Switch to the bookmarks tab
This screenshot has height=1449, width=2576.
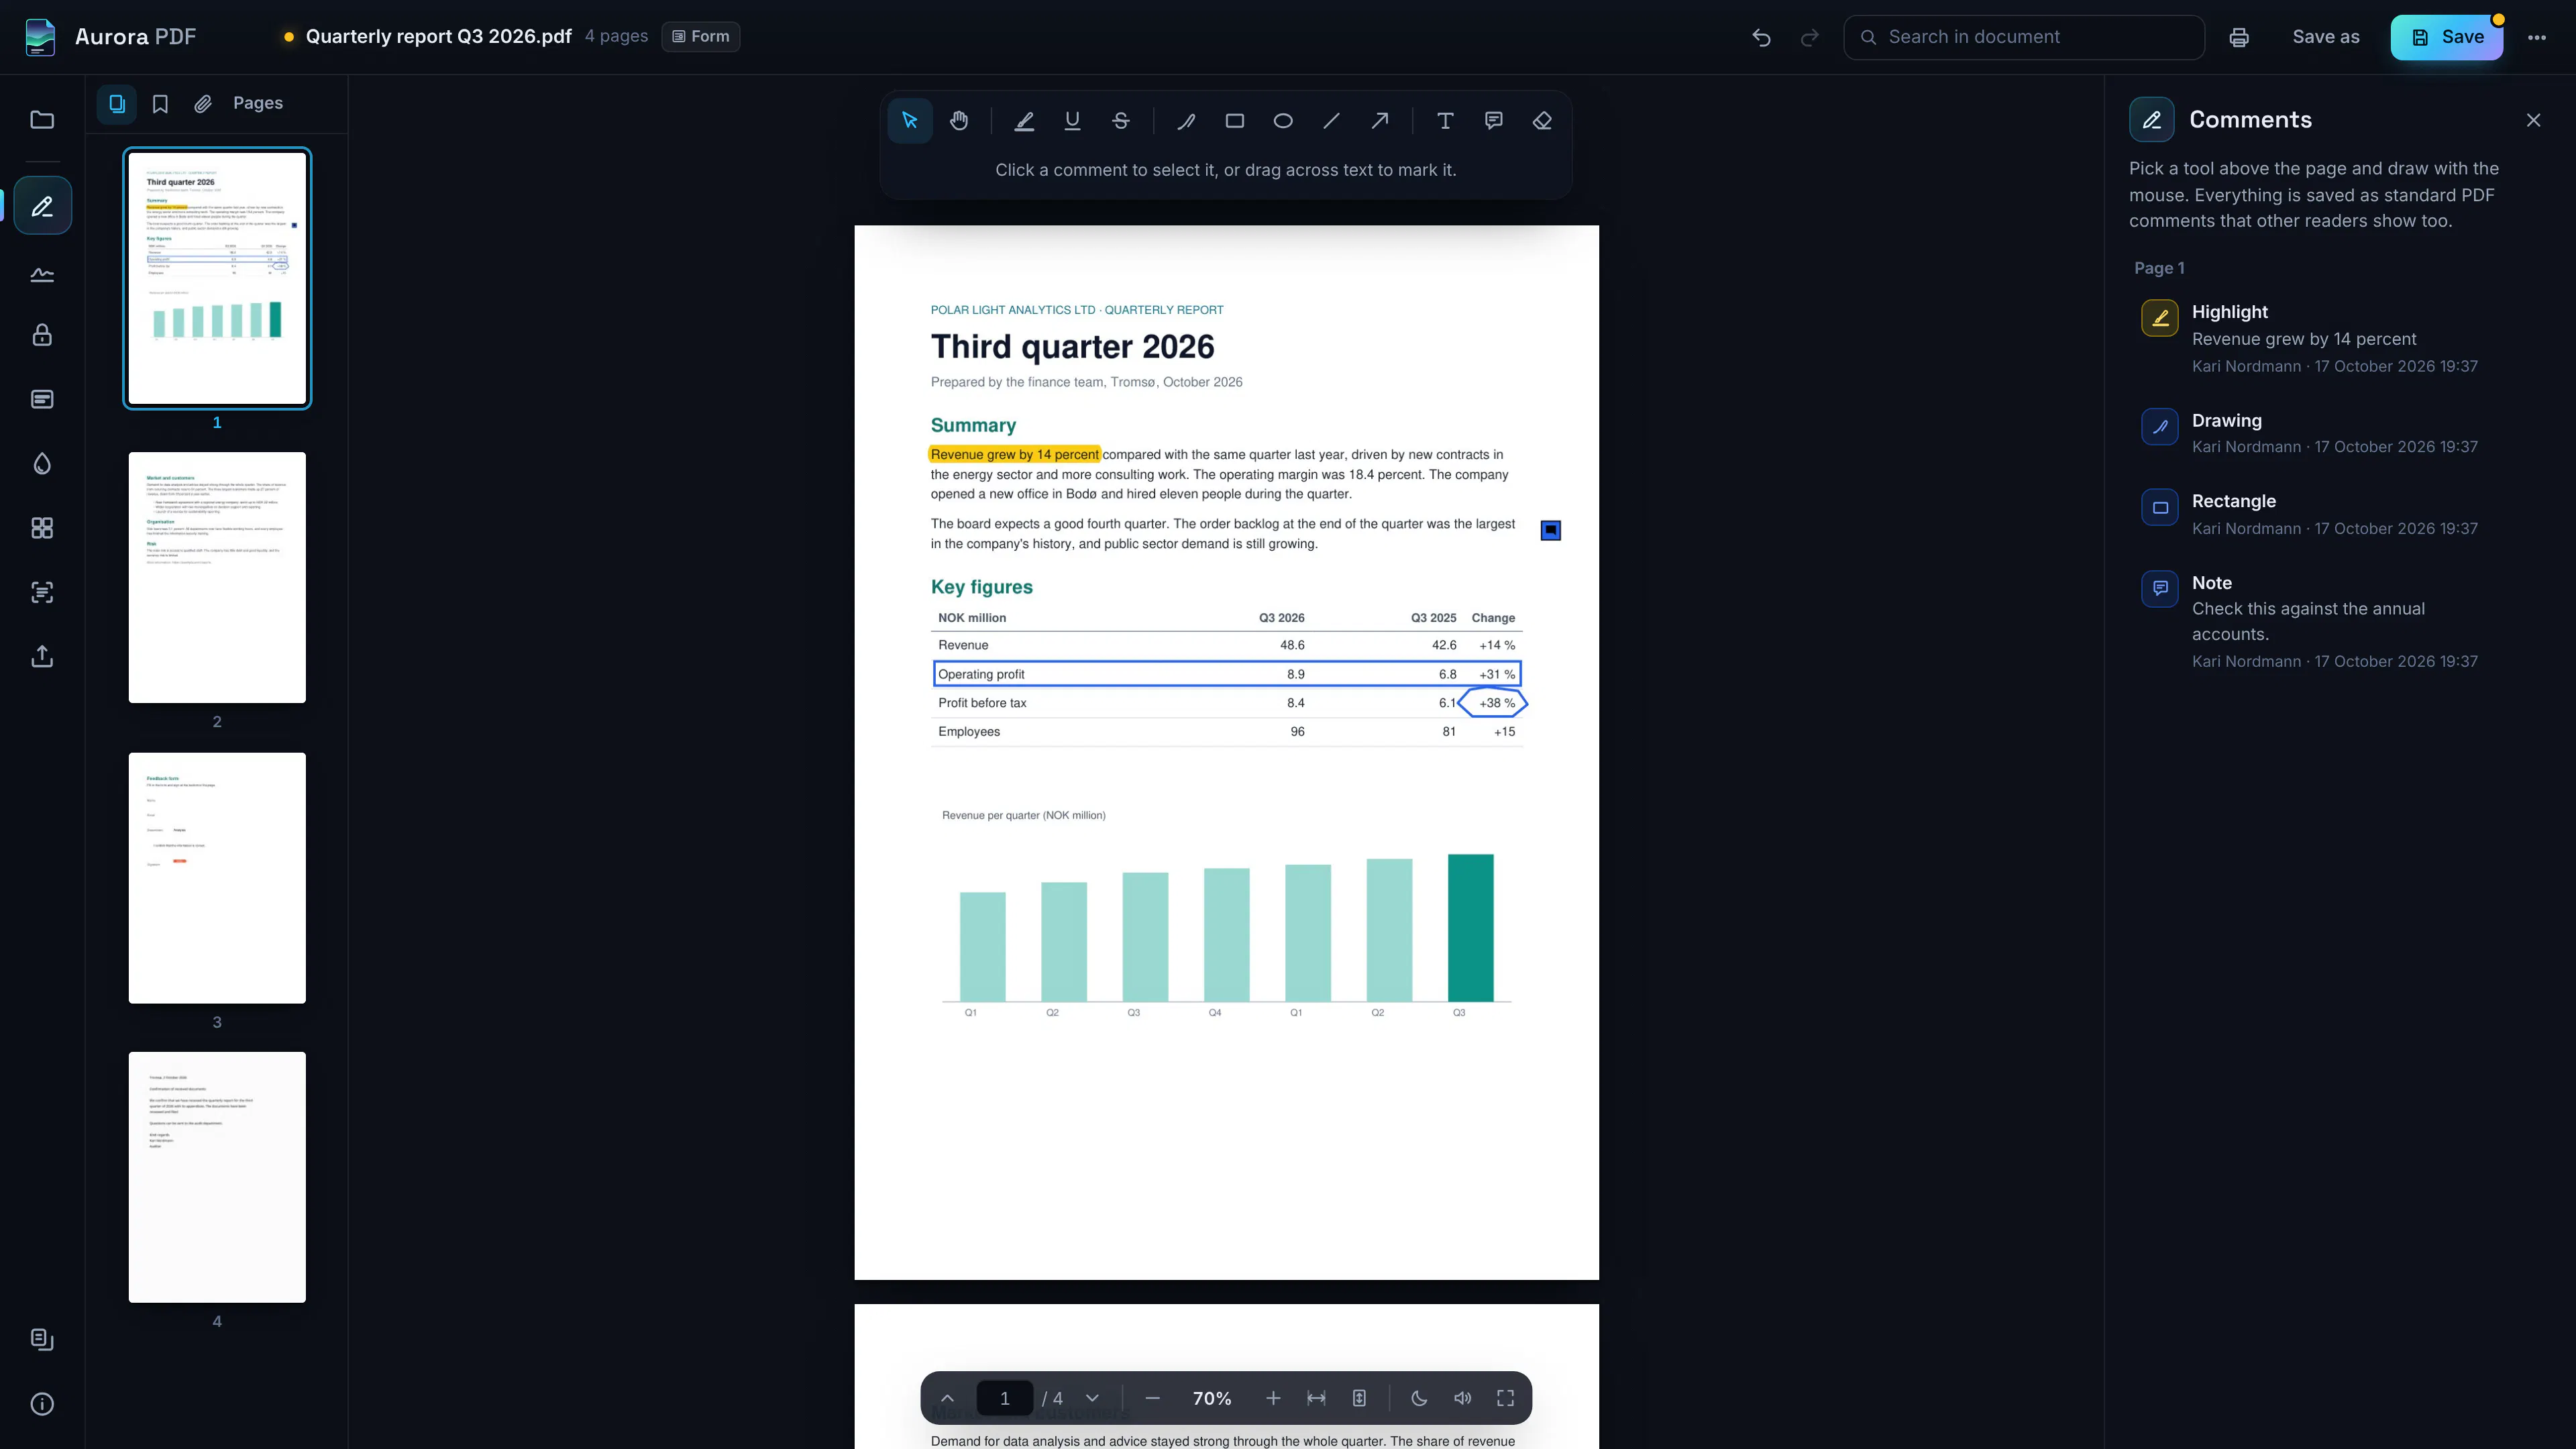pos(160,104)
